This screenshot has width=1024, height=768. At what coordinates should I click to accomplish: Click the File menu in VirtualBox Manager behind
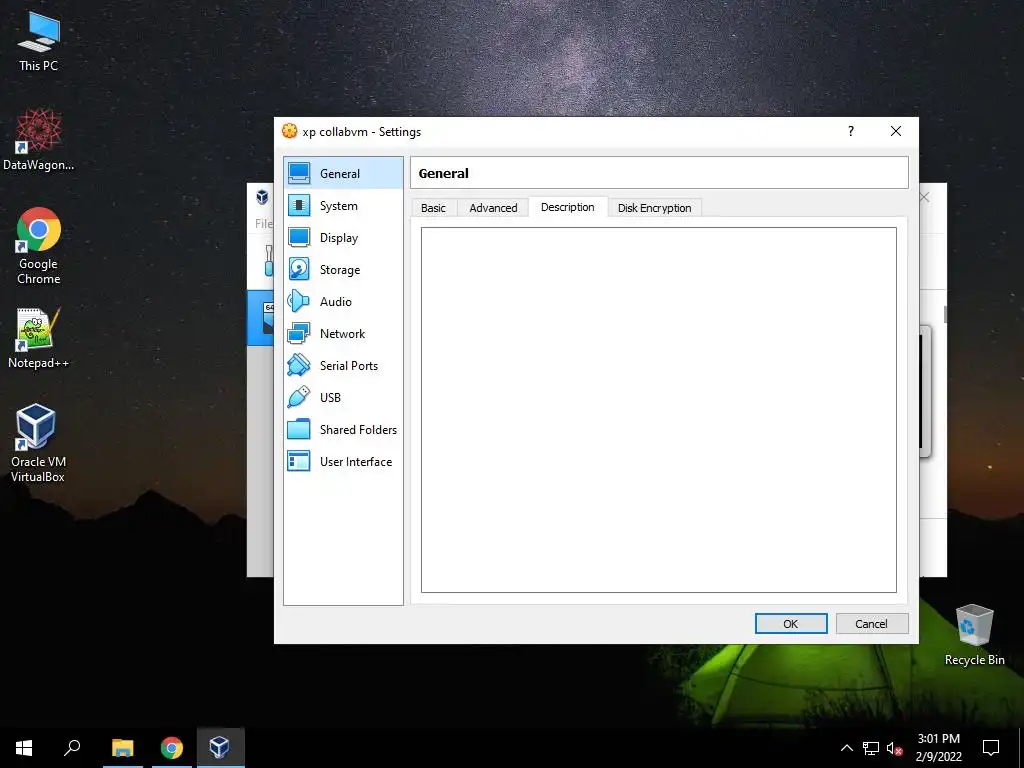[x=263, y=223]
